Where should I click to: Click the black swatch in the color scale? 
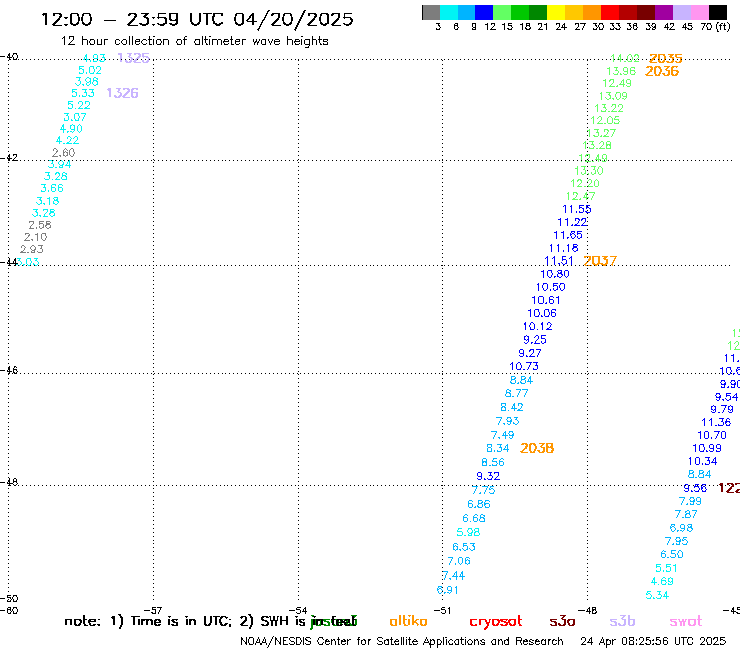click(718, 12)
